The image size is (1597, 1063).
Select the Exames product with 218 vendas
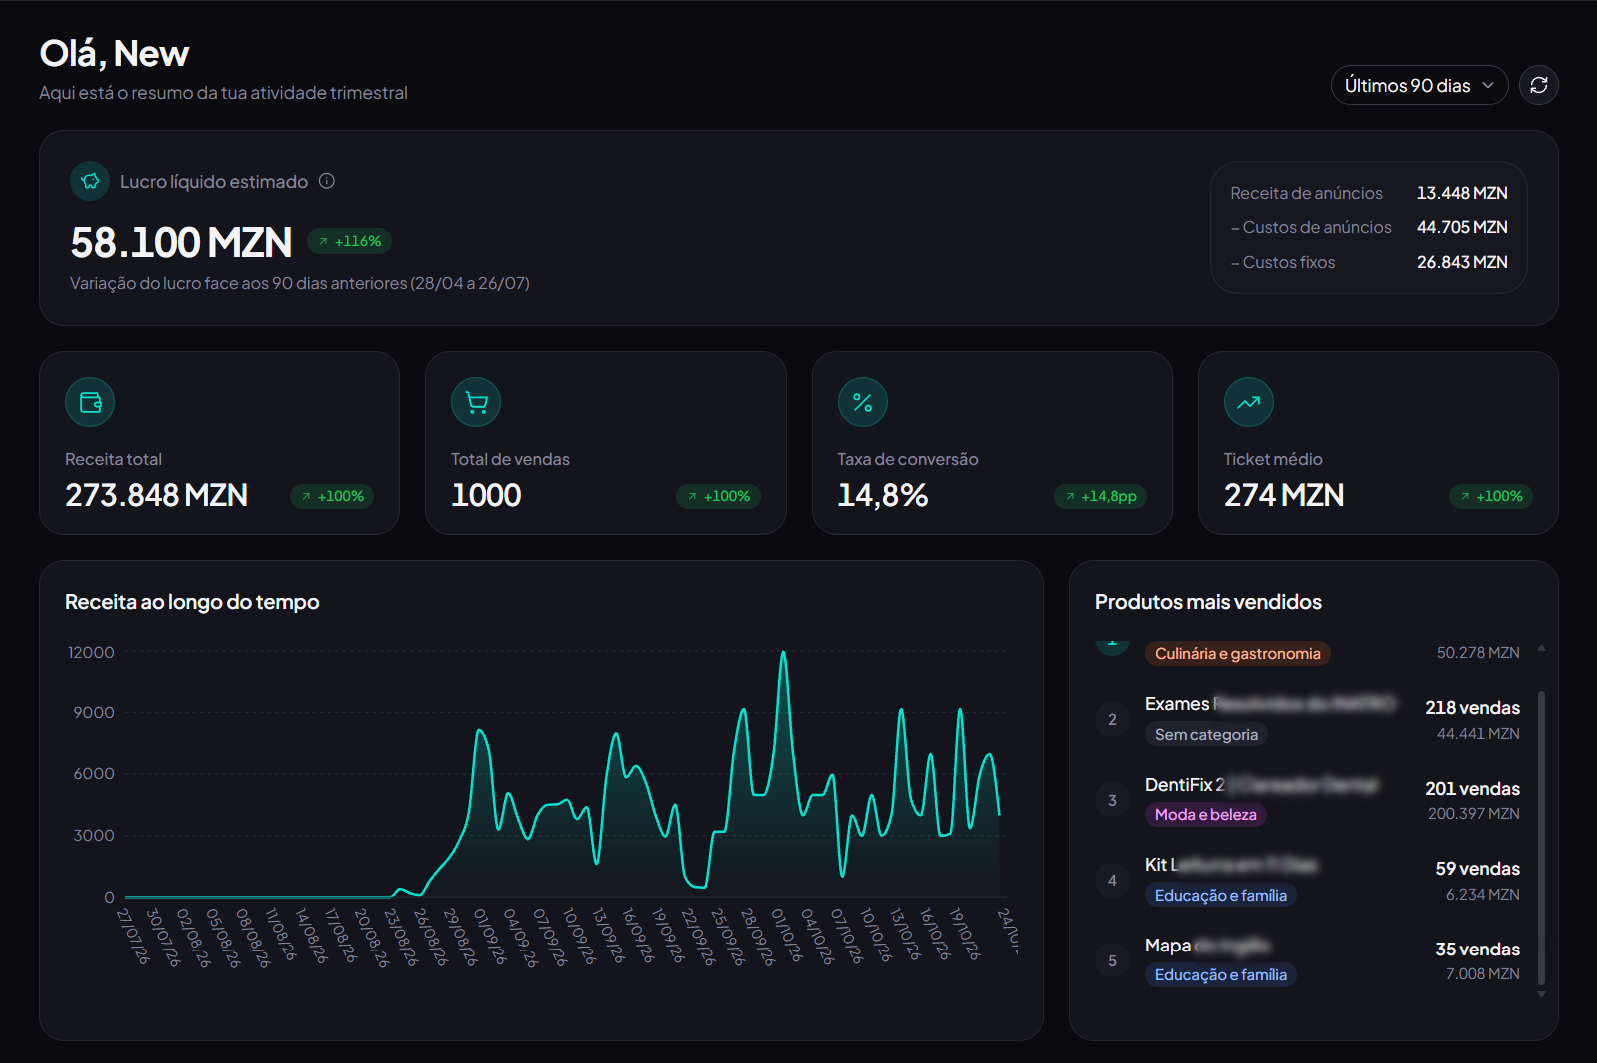point(1308,720)
